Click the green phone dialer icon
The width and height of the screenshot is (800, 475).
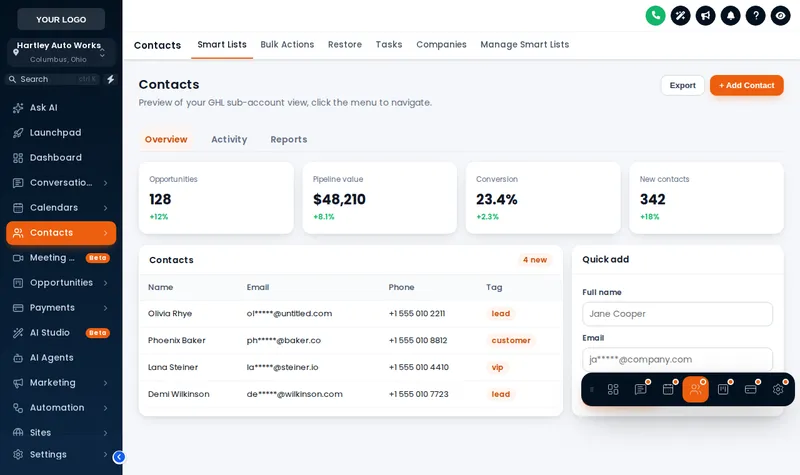[655, 16]
